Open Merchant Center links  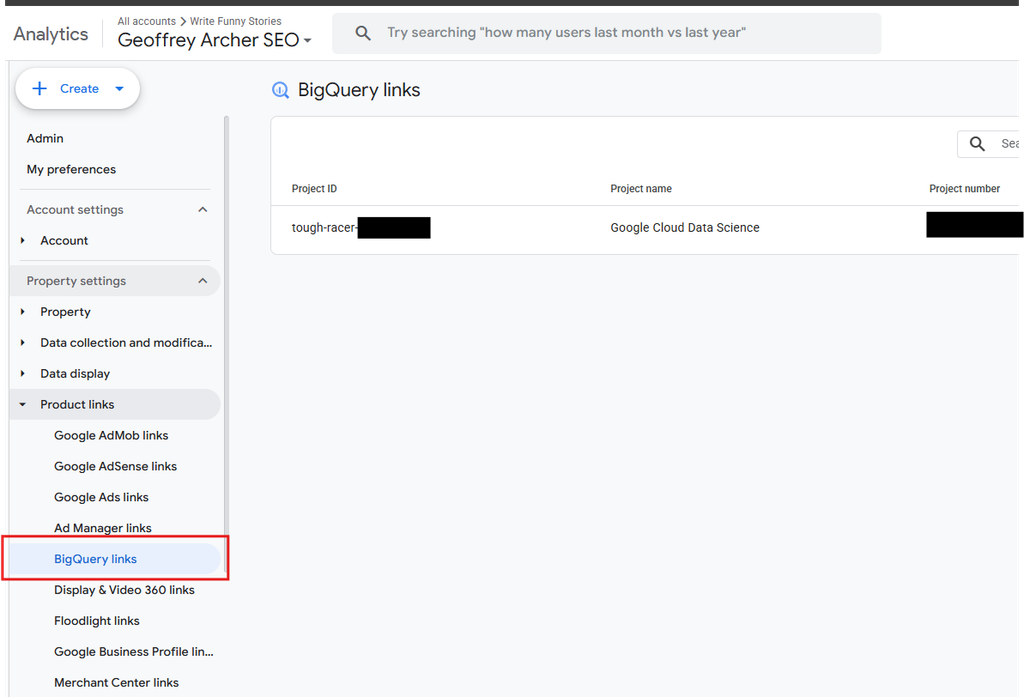116,683
